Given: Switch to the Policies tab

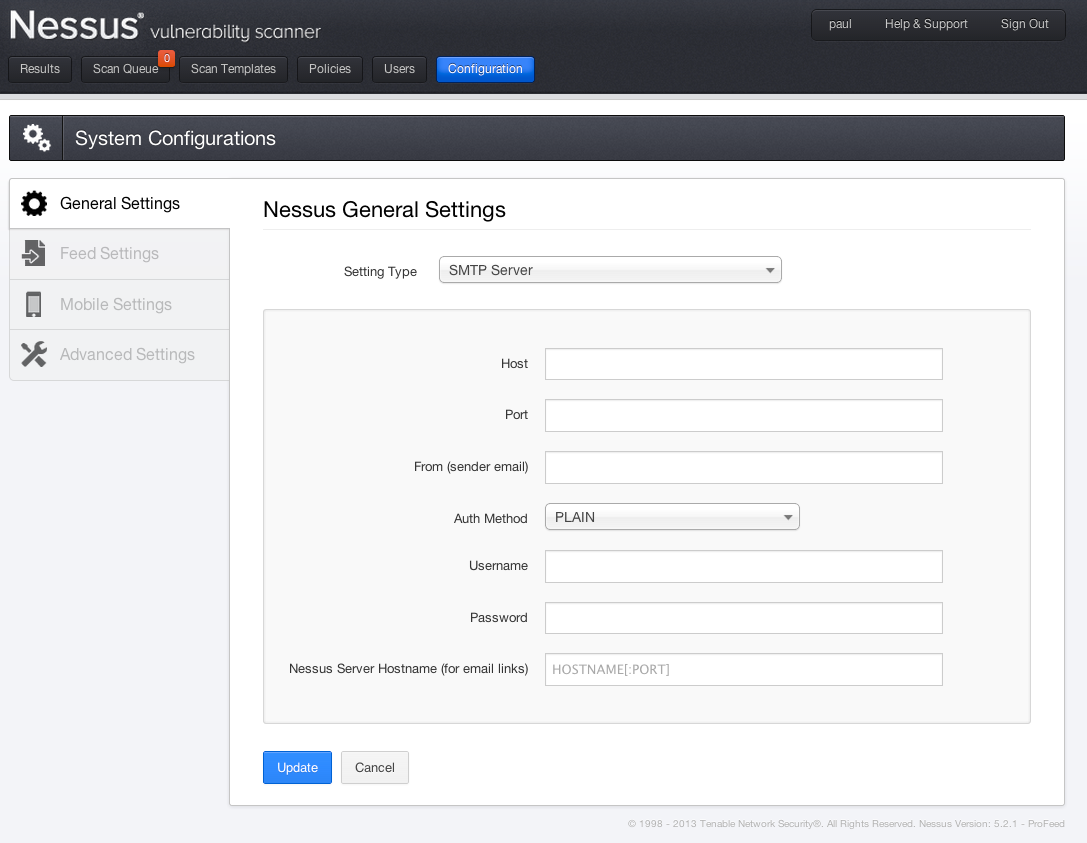Looking at the screenshot, I should click(x=329, y=69).
